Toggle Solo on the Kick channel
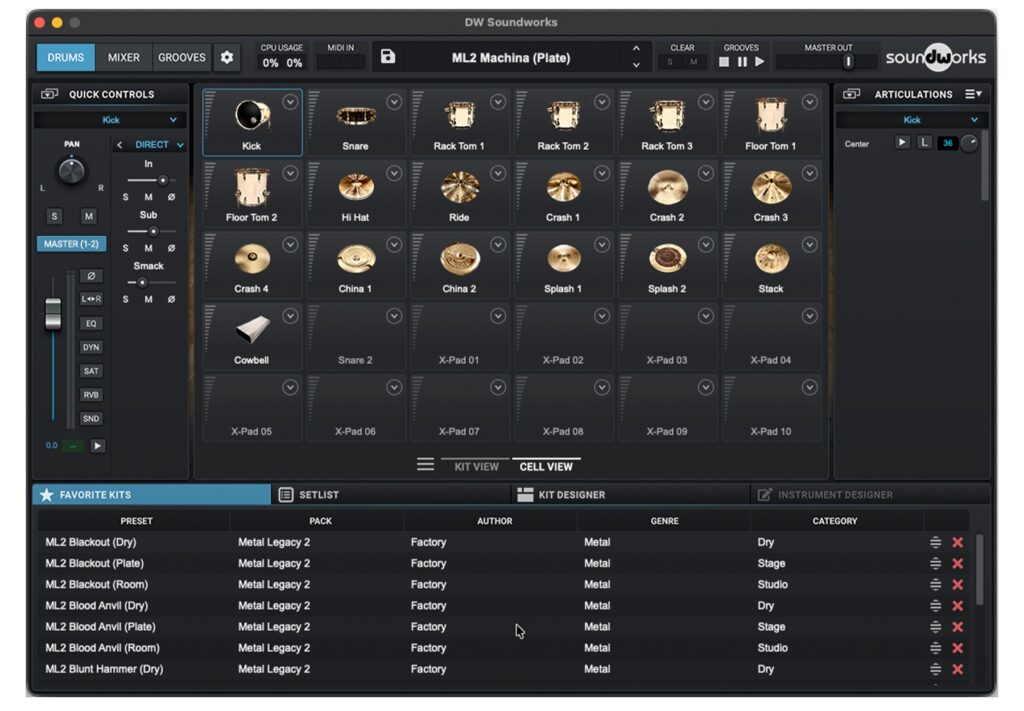The width and height of the screenshot is (1024, 711). point(54,215)
